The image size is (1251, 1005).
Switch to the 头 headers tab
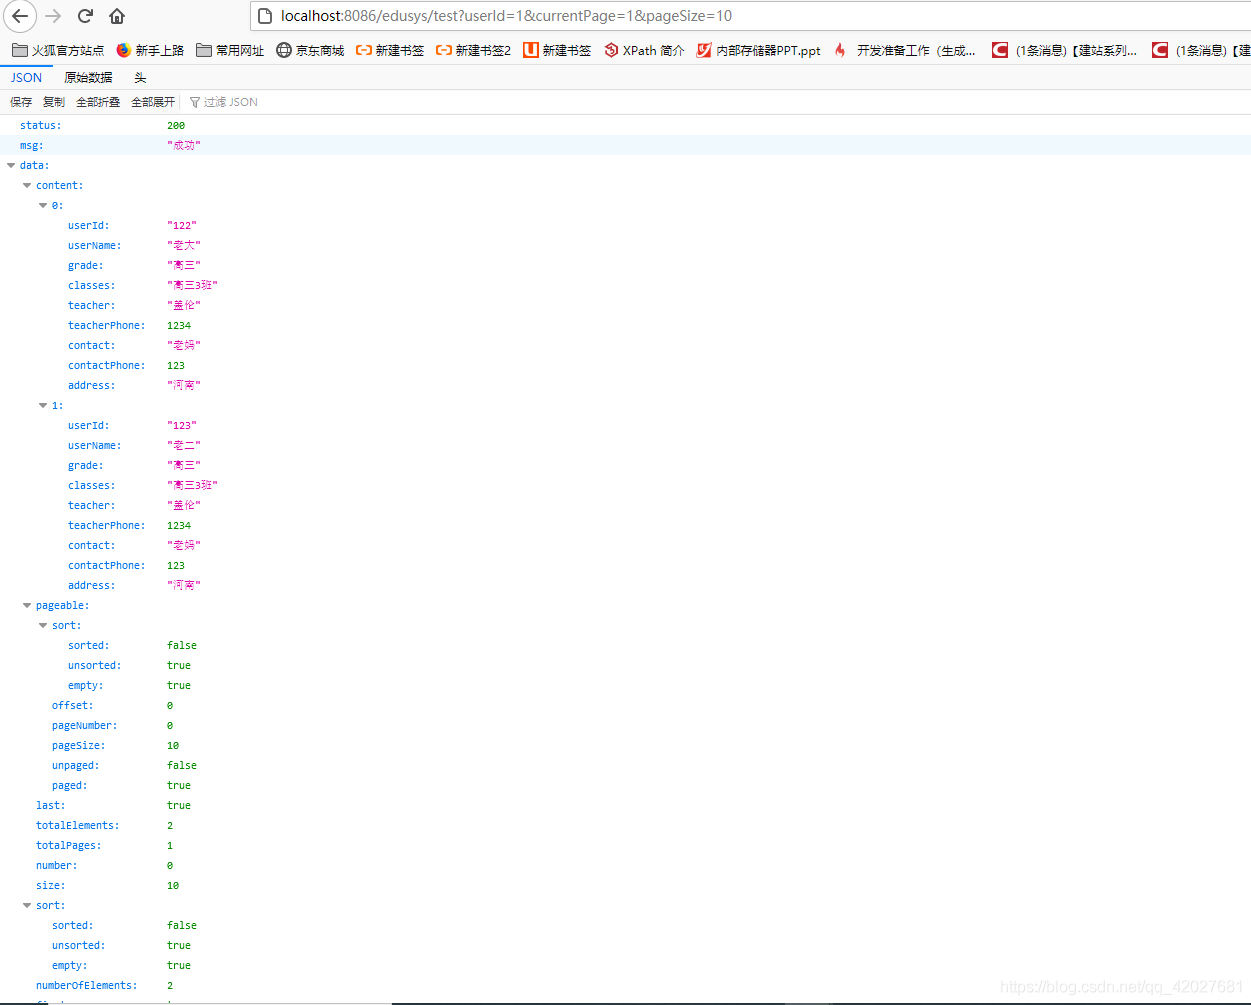pyautogui.click(x=140, y=77)
